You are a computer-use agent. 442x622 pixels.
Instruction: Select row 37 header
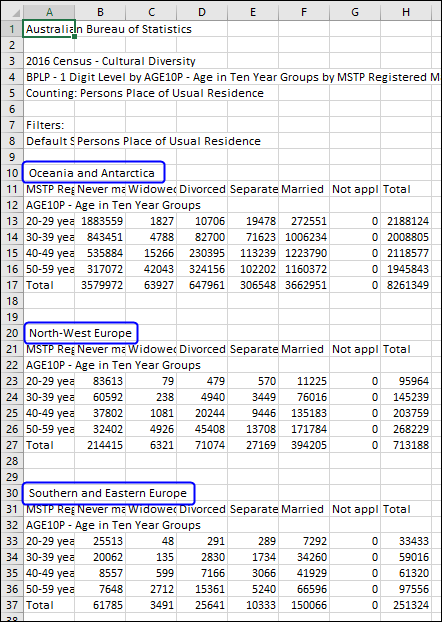(x=12, y=605)
